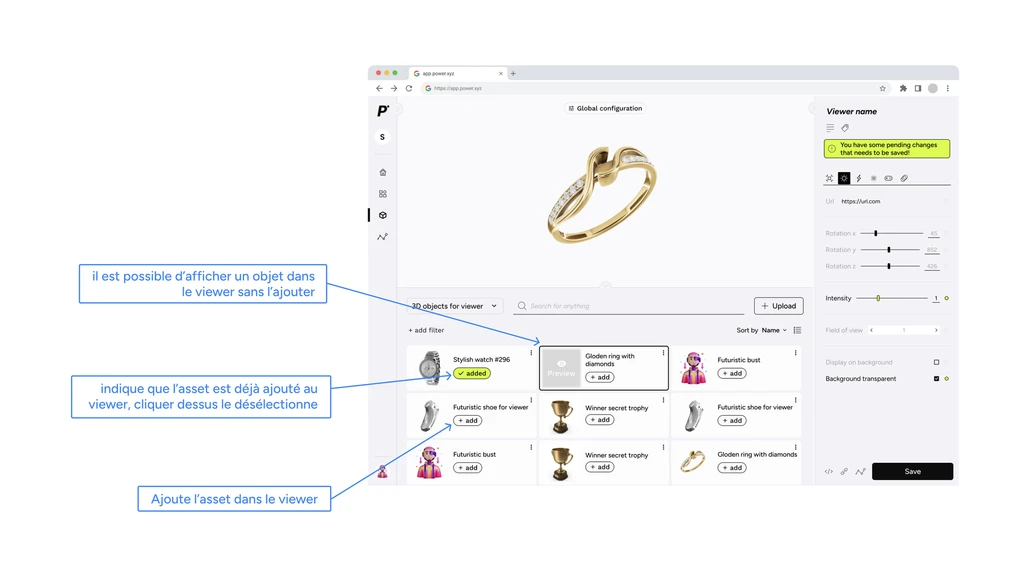
Task: Open options menu for Stylish watch #296
Action: [x=531, y=352]
